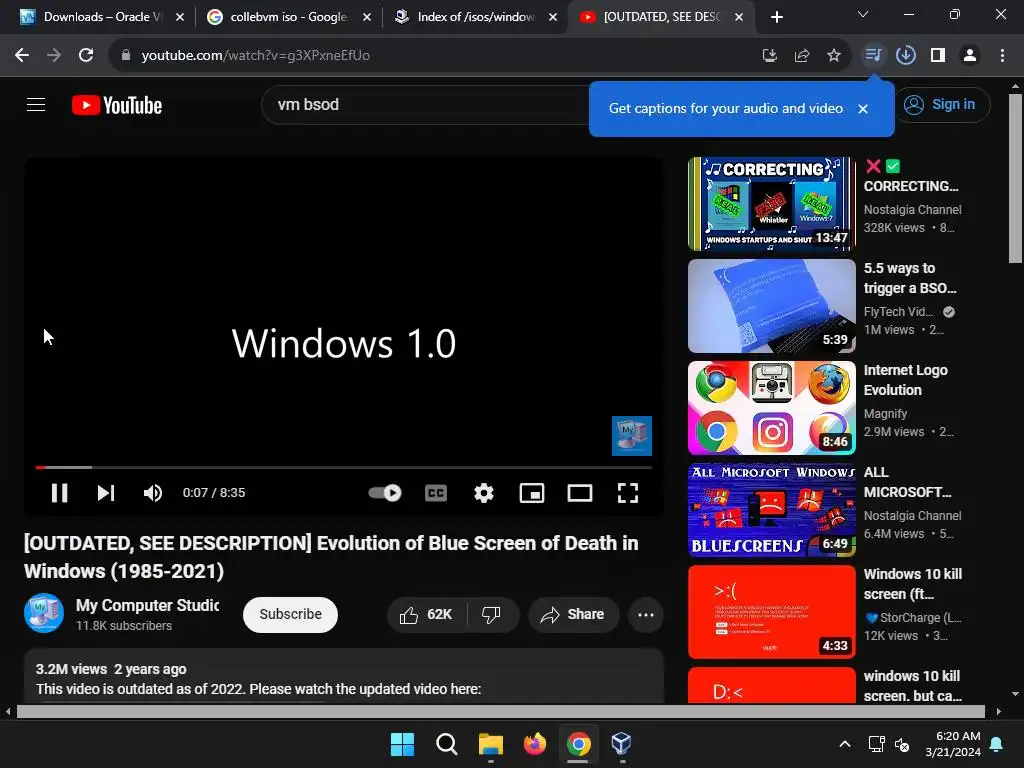Dislike the video
This screenshot has width=1024, height=768.
click(492, 615)
